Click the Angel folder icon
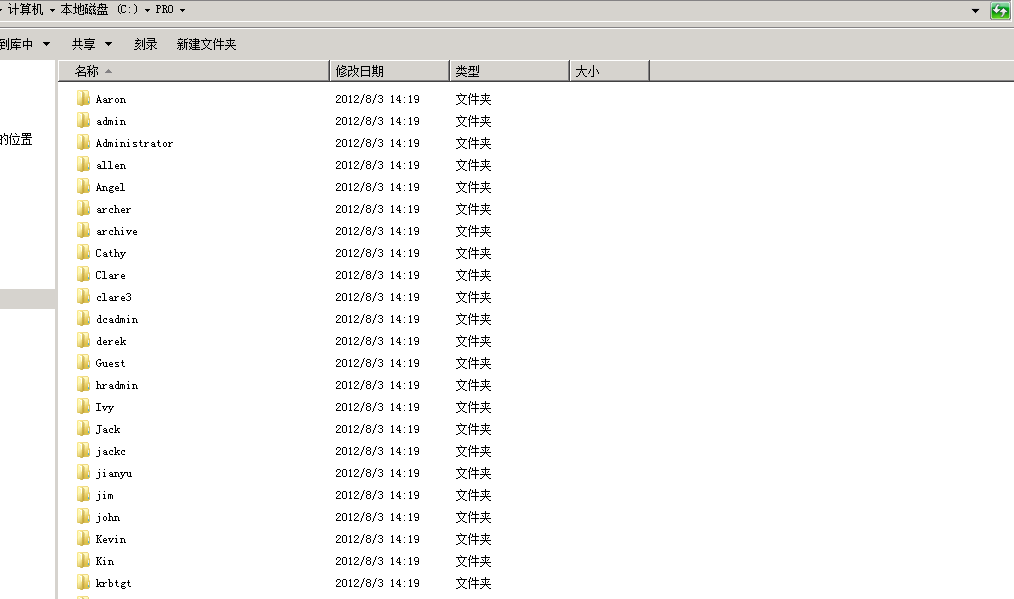The height and width of the screenshot is (599, 1014). pyautogui.click(x=83, y=186)
